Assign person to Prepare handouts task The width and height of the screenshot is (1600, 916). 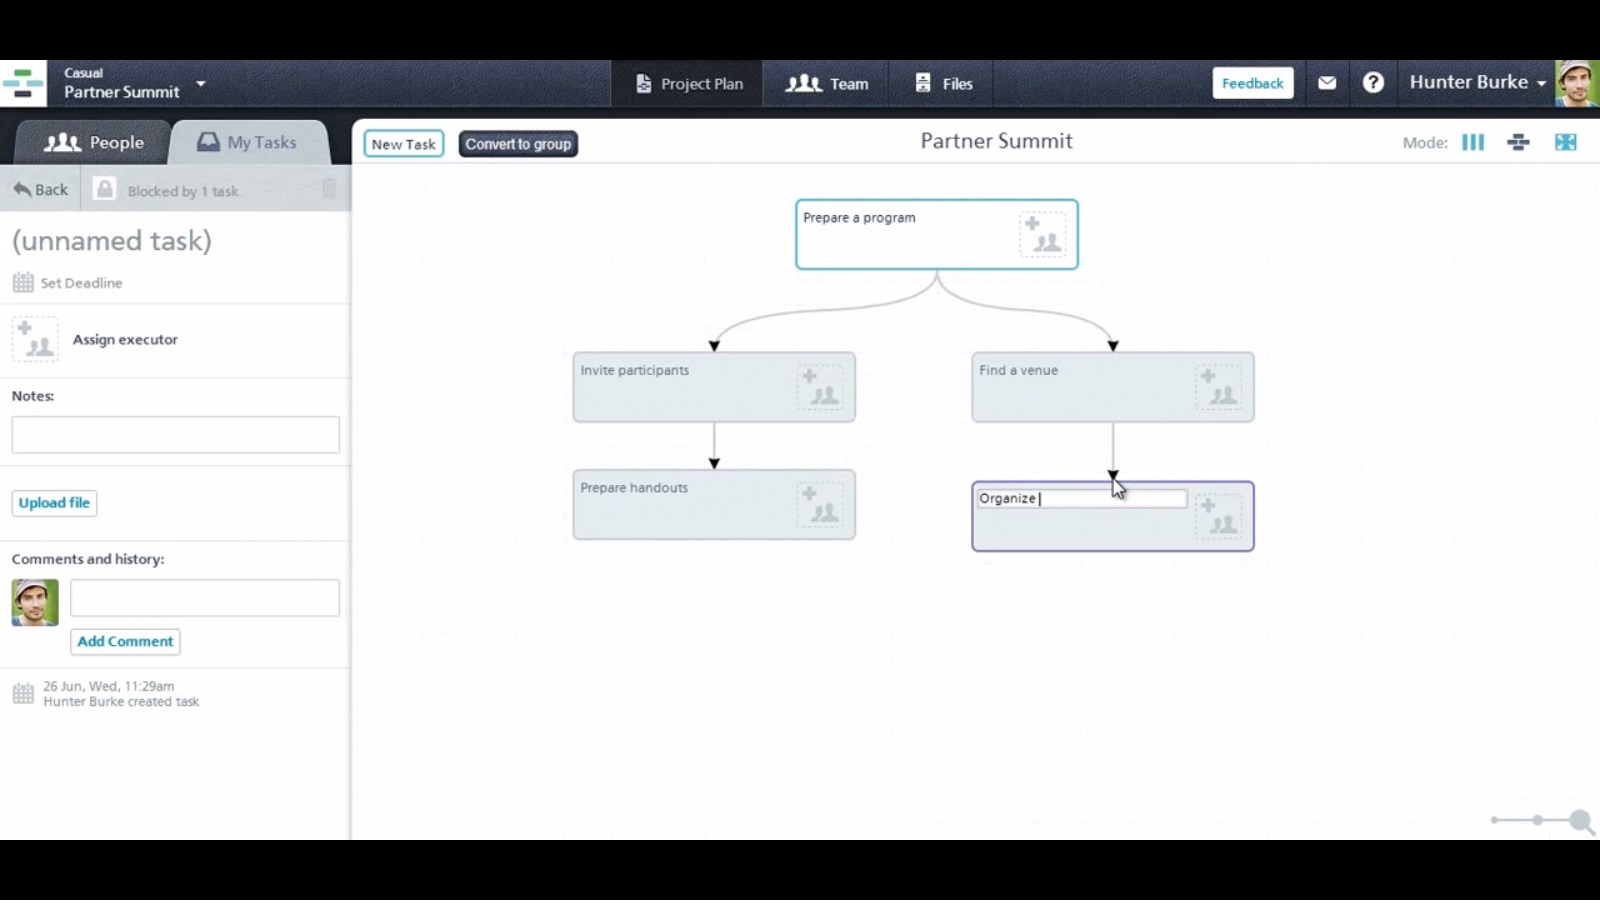820,504
